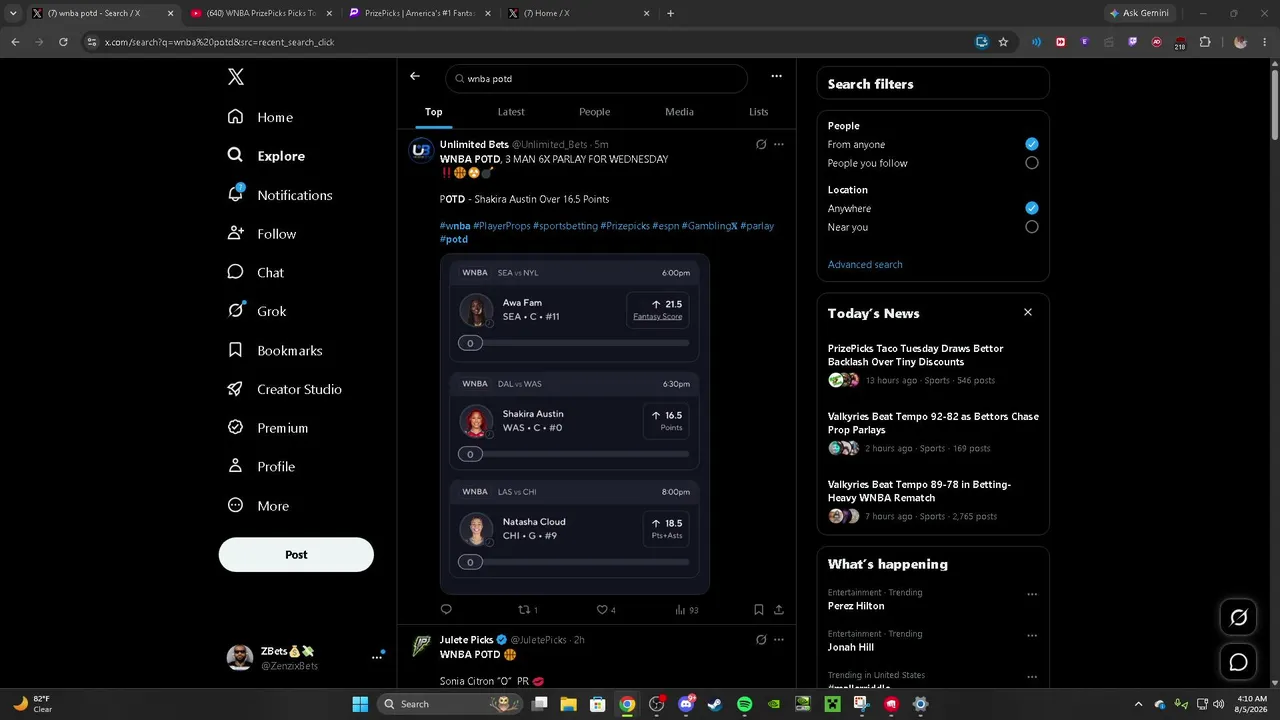Viewport: 1280px width, 720px height.
Task: Open the PrizePicks Taco Tuesday news story
Action: pos(916,355)
